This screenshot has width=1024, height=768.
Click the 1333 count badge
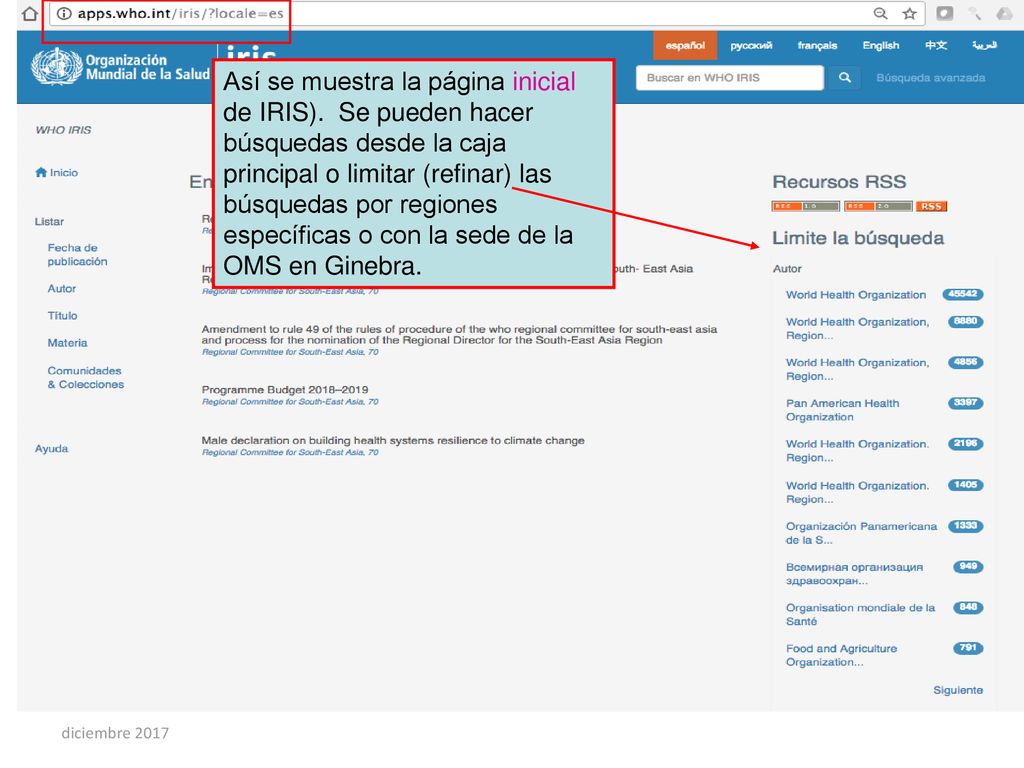click(965, 526)
